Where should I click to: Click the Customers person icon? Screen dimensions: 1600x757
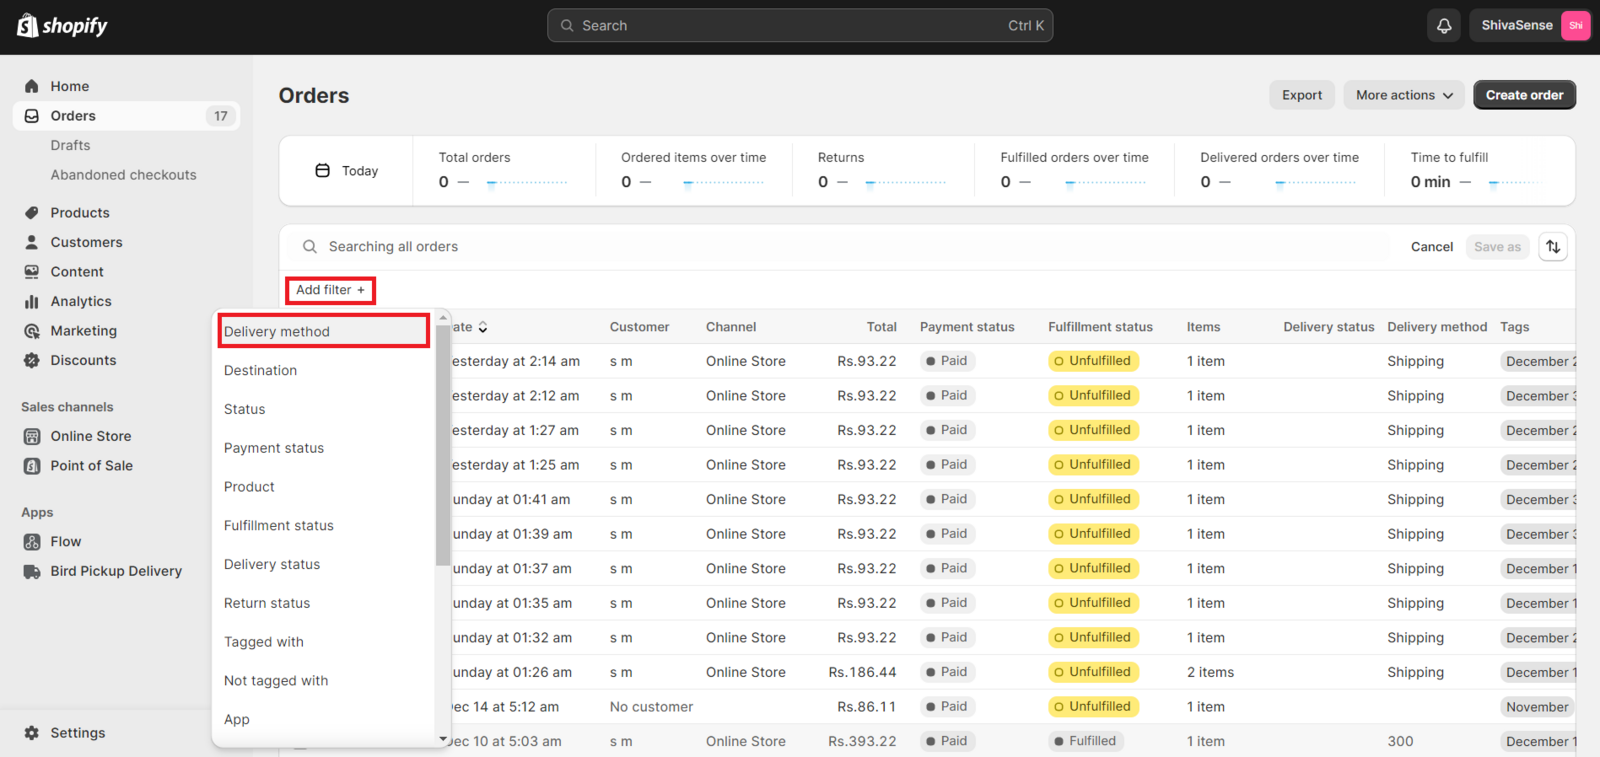pos(32,242)
